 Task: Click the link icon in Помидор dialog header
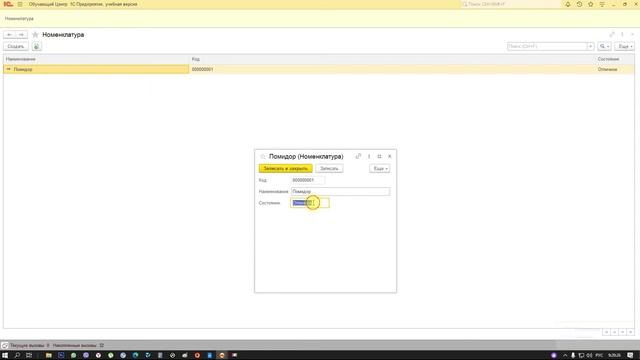click(358, 156)
